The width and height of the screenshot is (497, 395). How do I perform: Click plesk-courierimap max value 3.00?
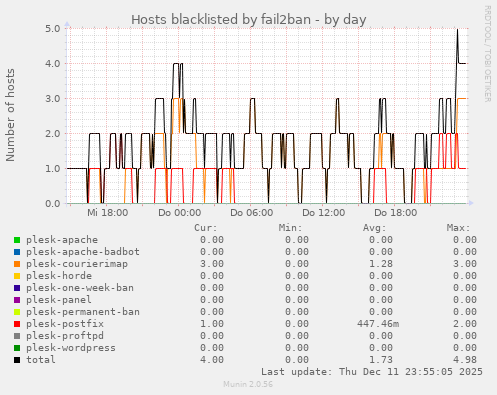pos(465,264)
